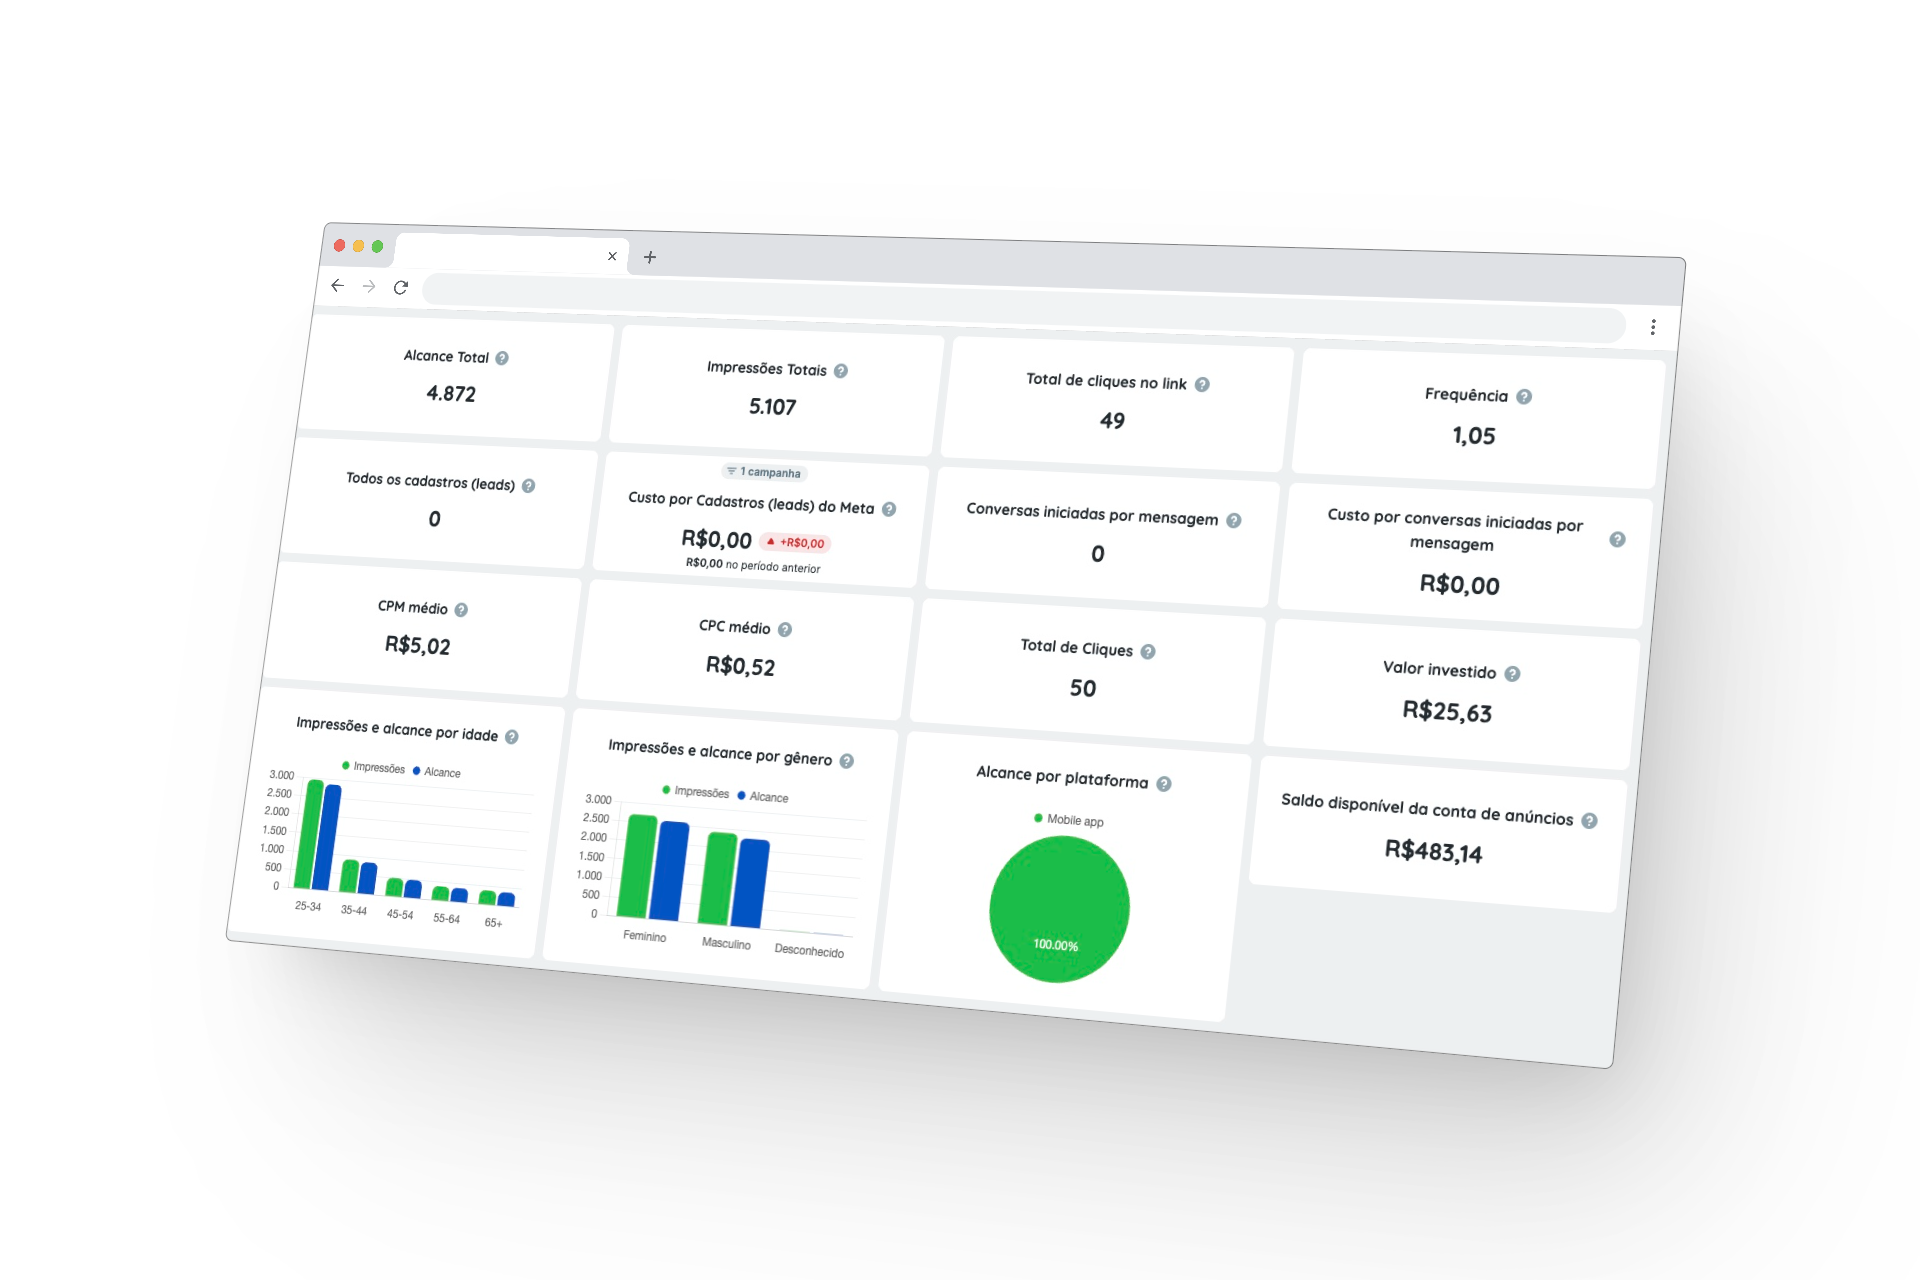Click help icon beside Impressões Totais

click(841, 371)
